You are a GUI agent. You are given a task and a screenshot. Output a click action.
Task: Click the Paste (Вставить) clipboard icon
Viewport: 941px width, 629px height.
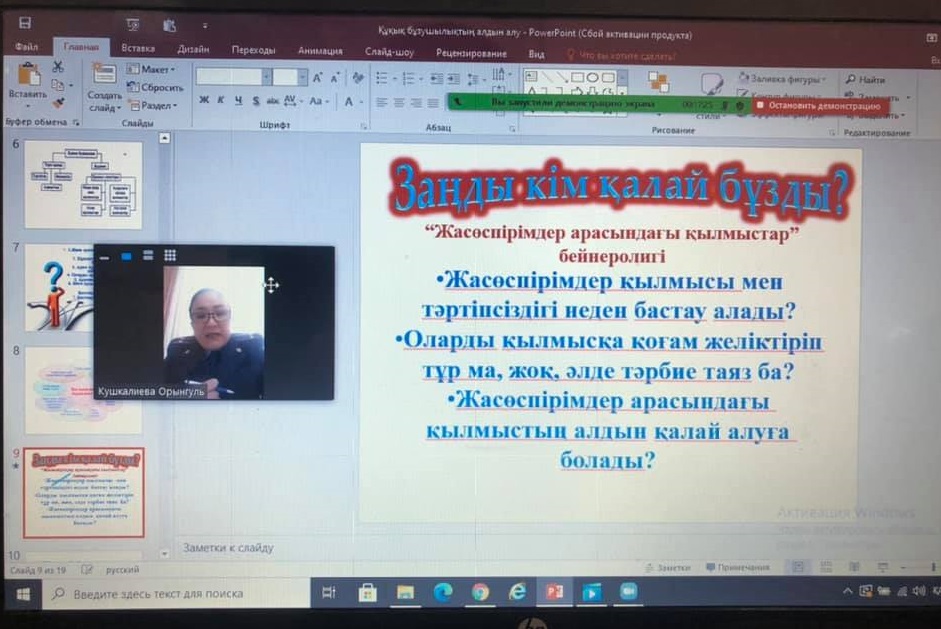pyautogui.click(x=27, y=77)
